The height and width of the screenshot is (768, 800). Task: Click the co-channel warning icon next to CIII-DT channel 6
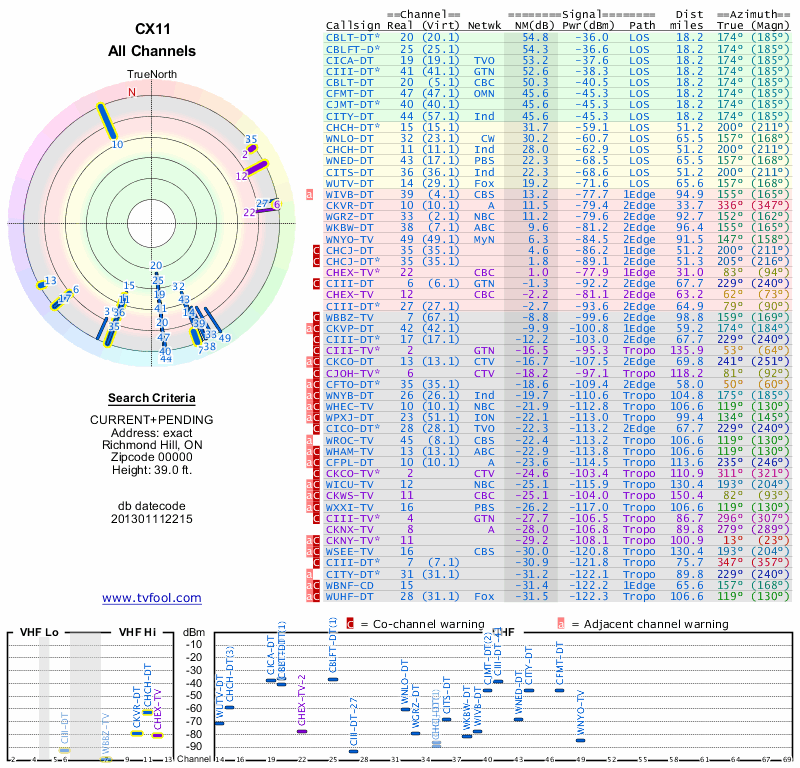[316, 283]
